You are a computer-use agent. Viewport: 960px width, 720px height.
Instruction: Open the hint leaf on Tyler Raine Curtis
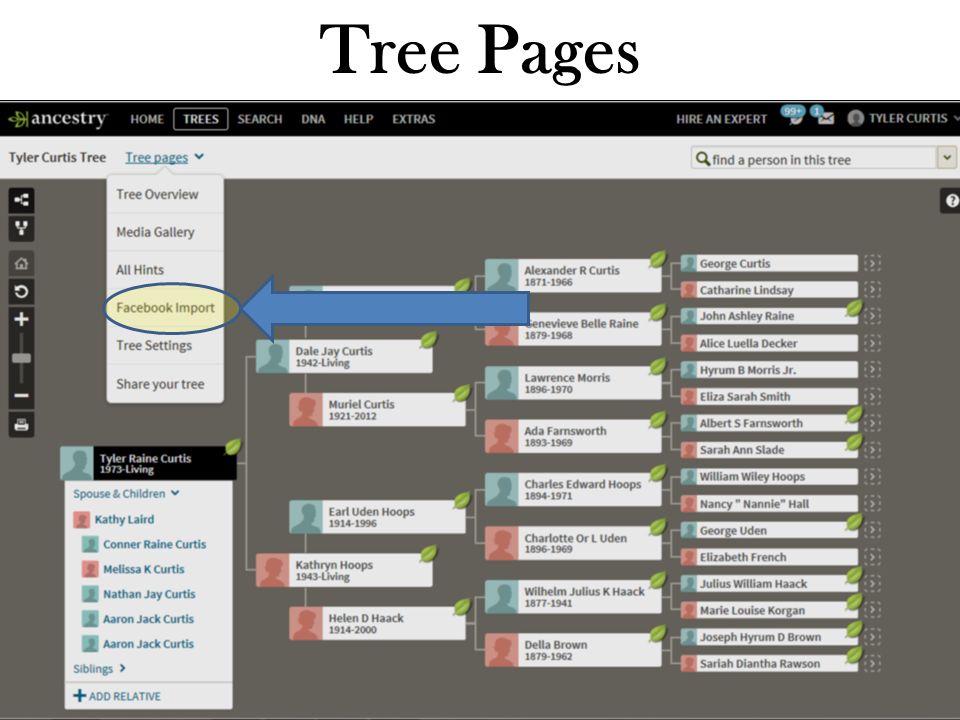[x=233, y=446]
